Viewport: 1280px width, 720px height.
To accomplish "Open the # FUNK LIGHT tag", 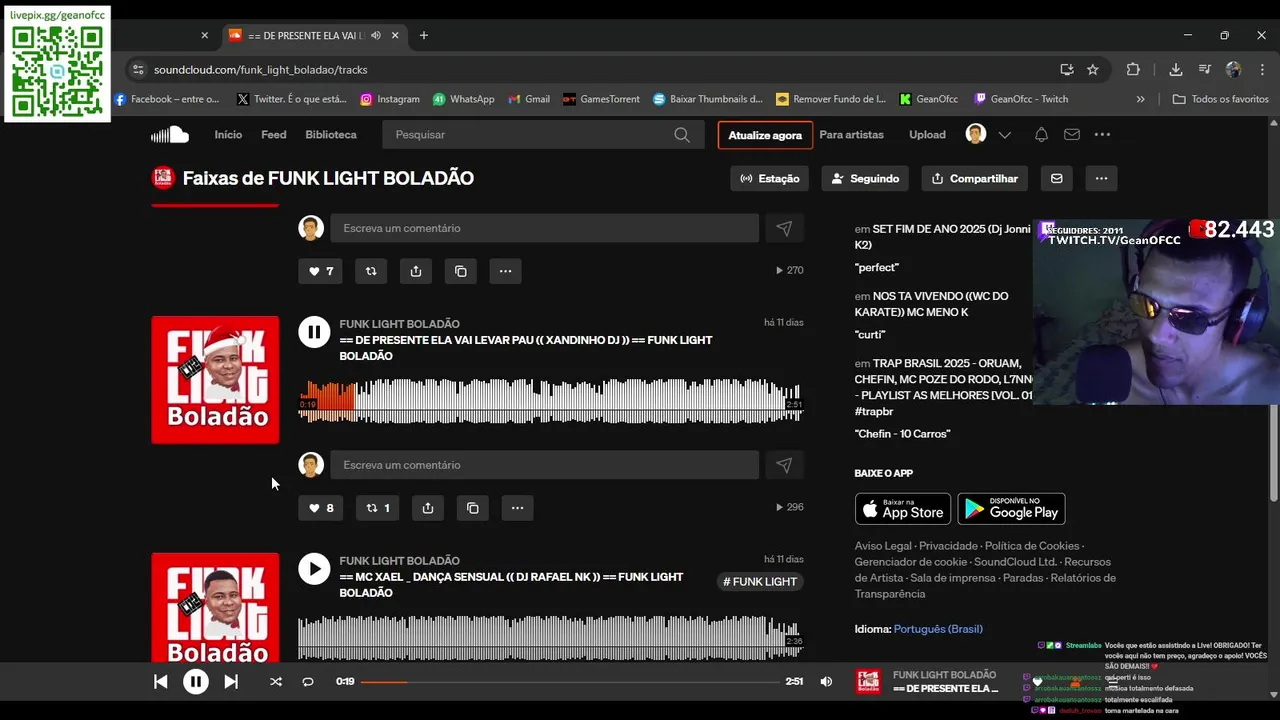I will [760, 582].
